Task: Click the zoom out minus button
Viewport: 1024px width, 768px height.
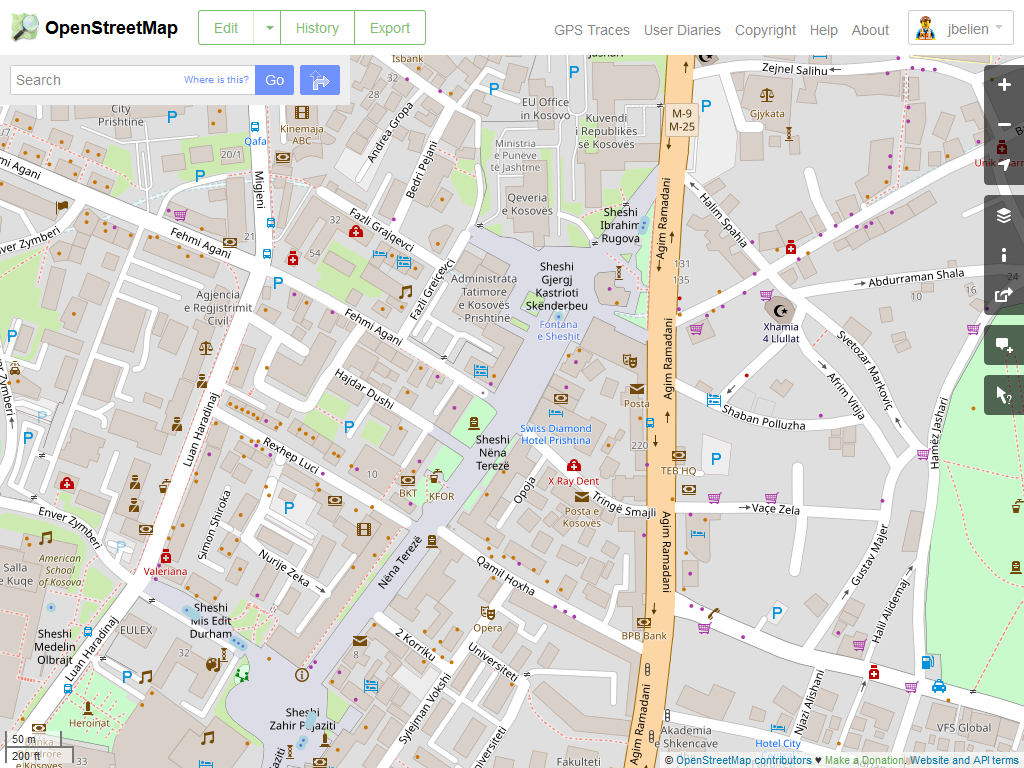Action: tap(1004, 125)
